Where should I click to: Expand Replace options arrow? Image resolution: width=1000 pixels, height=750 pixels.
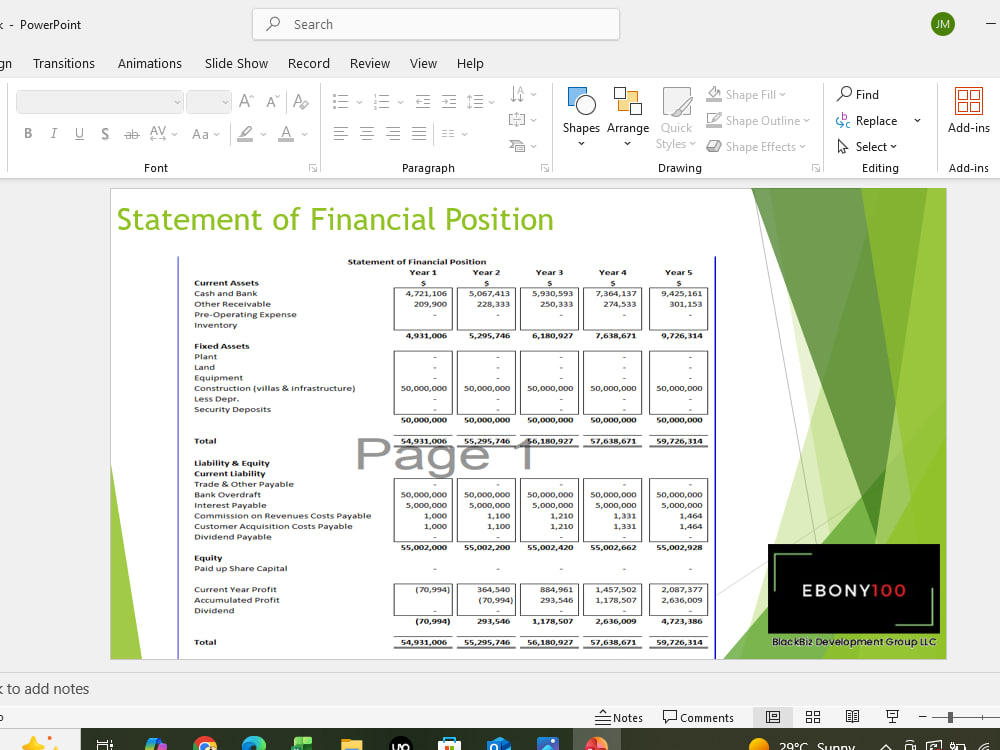[918, 121]
